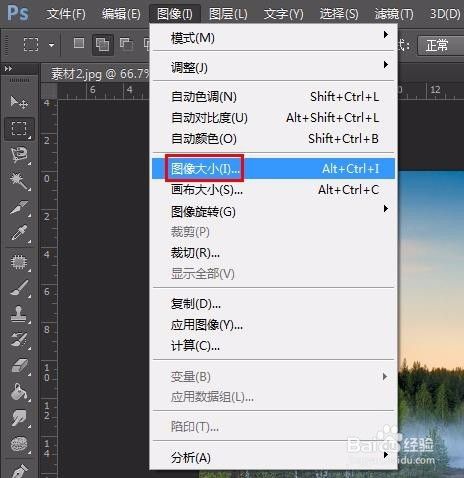Open the 编辑(E) menu

121,14
